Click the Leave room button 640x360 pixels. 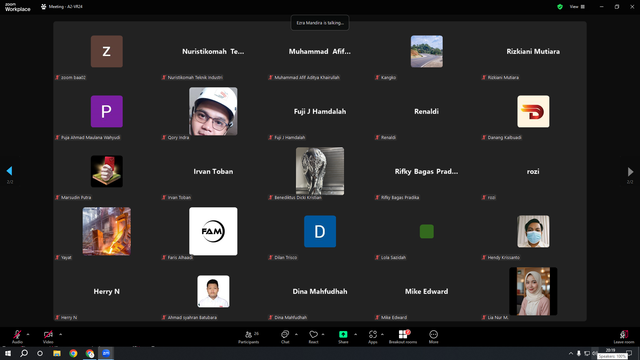coord(624,337)
